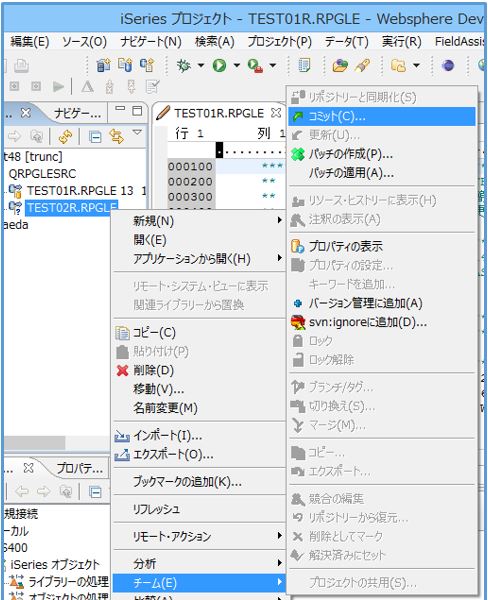Select 移動(V)... menu entry
This screenshot has height=600, width=488.
pos(199,389)
